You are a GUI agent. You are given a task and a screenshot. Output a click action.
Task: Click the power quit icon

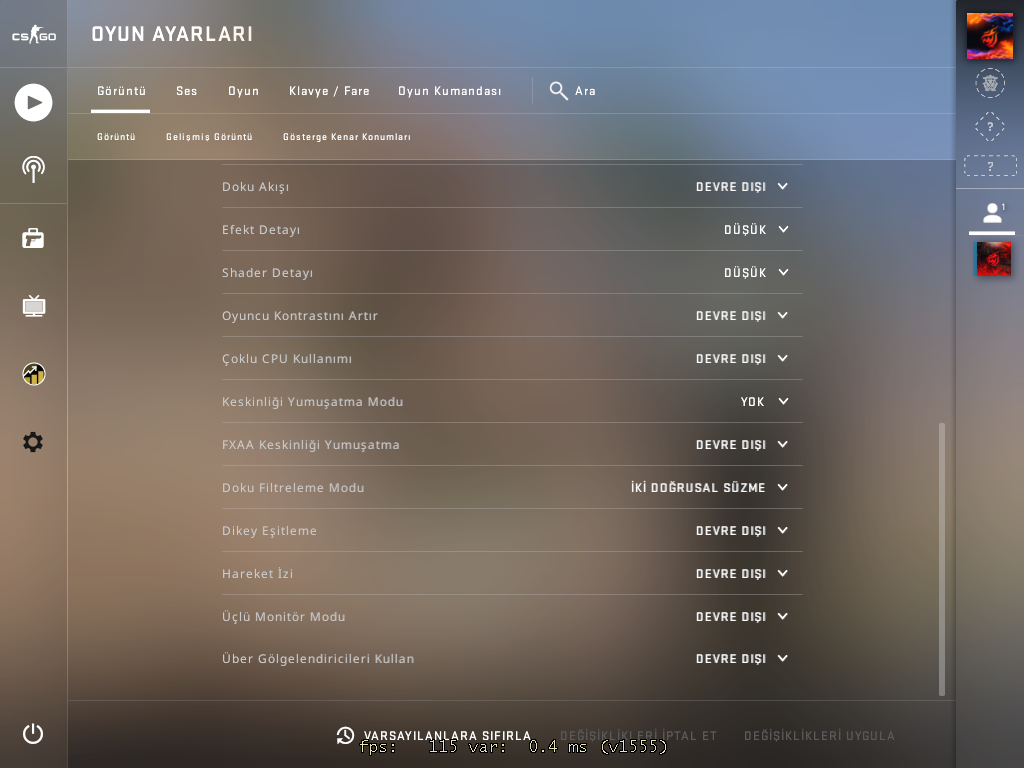click(33, 733)
